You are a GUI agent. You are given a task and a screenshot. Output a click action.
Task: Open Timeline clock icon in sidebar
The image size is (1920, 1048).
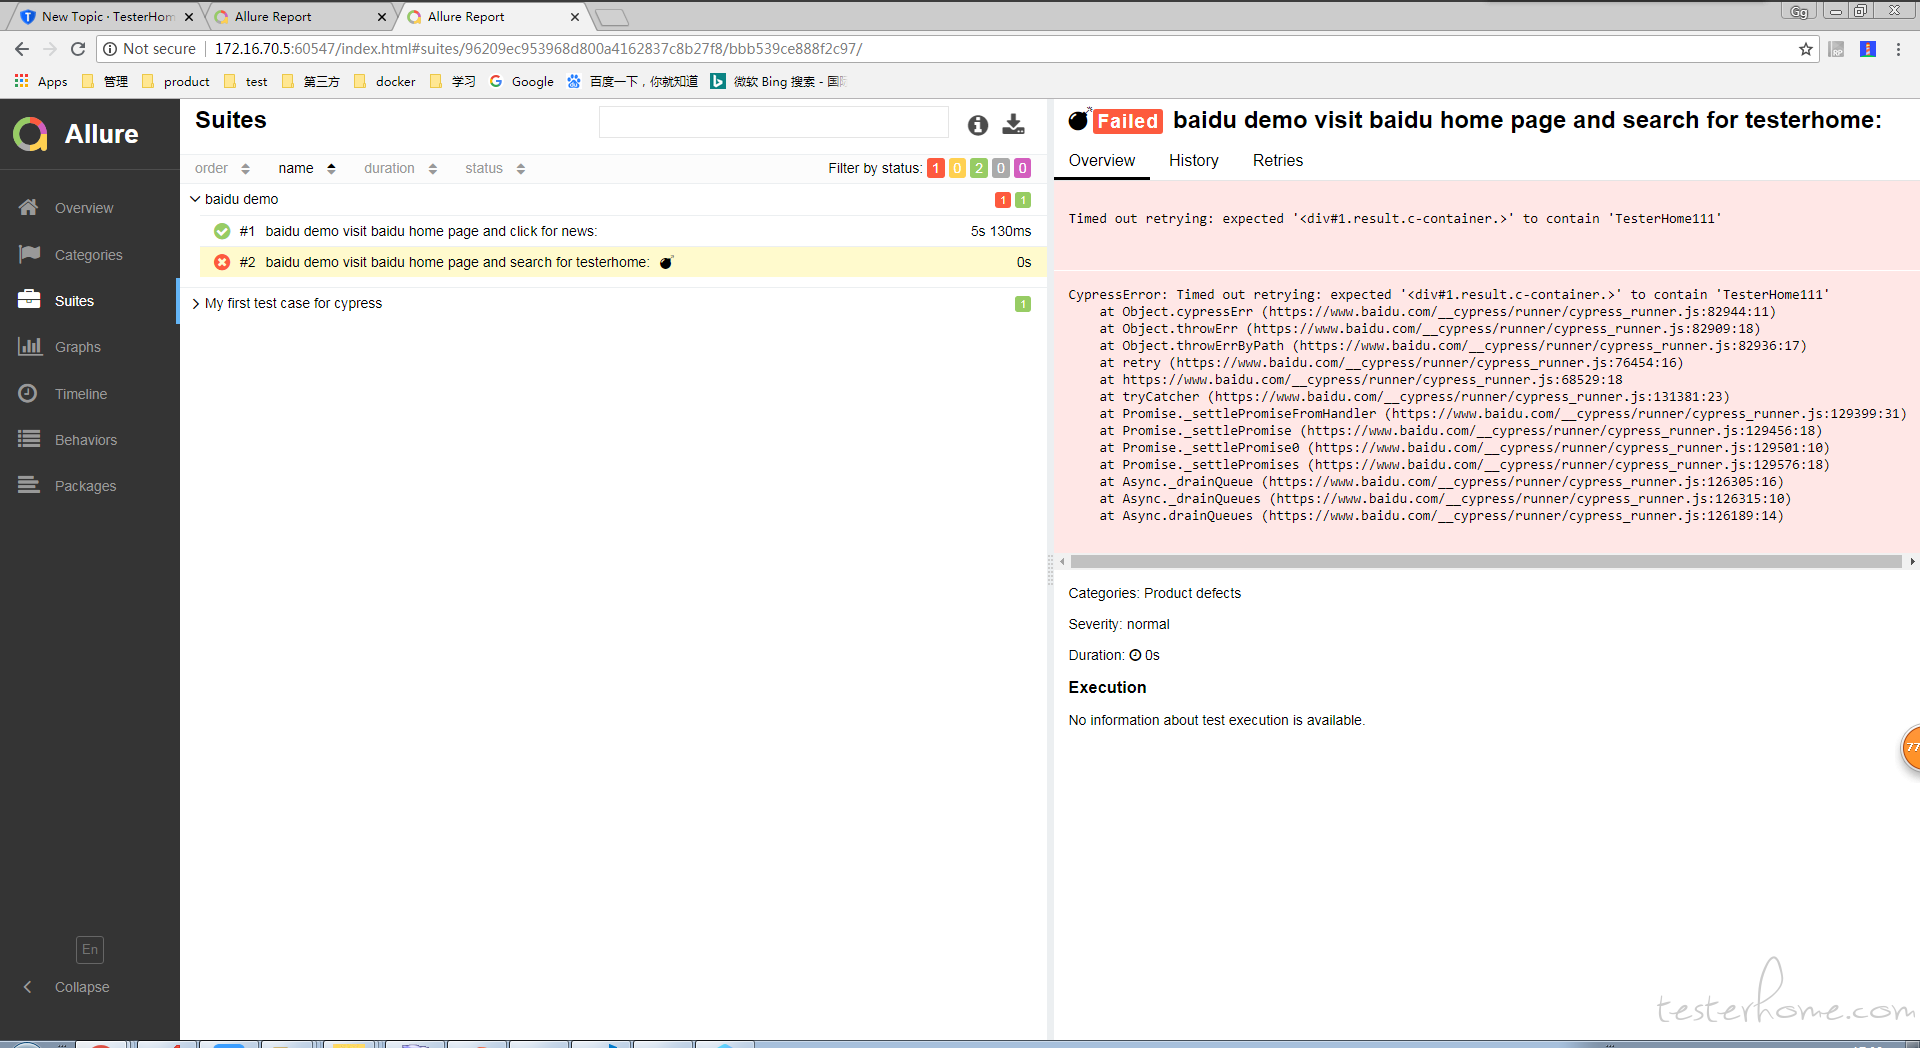click(28, 393)
